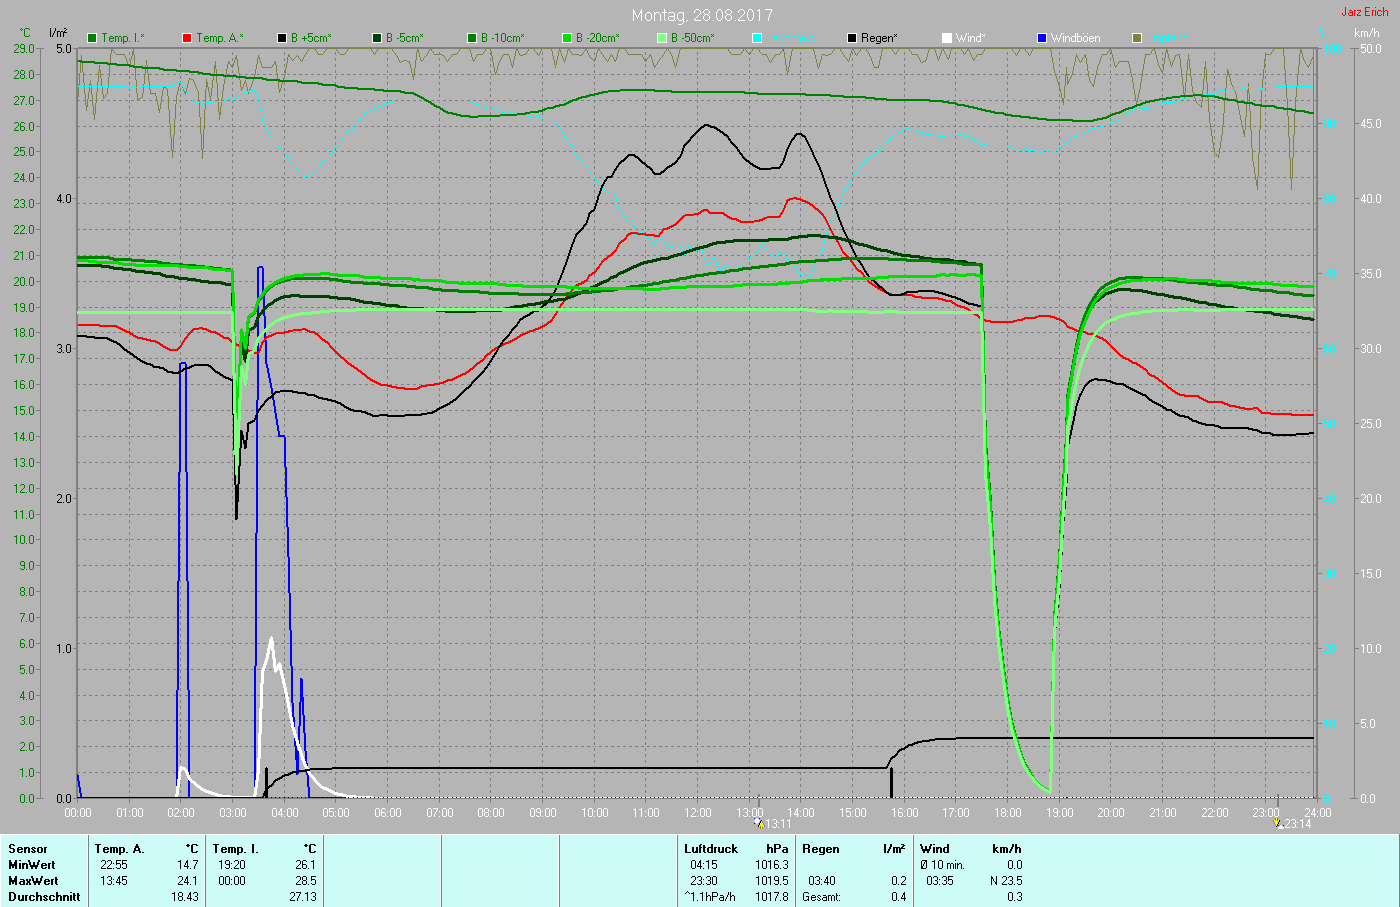
Task: Click the average value 18.43
Action: (184, 897)
